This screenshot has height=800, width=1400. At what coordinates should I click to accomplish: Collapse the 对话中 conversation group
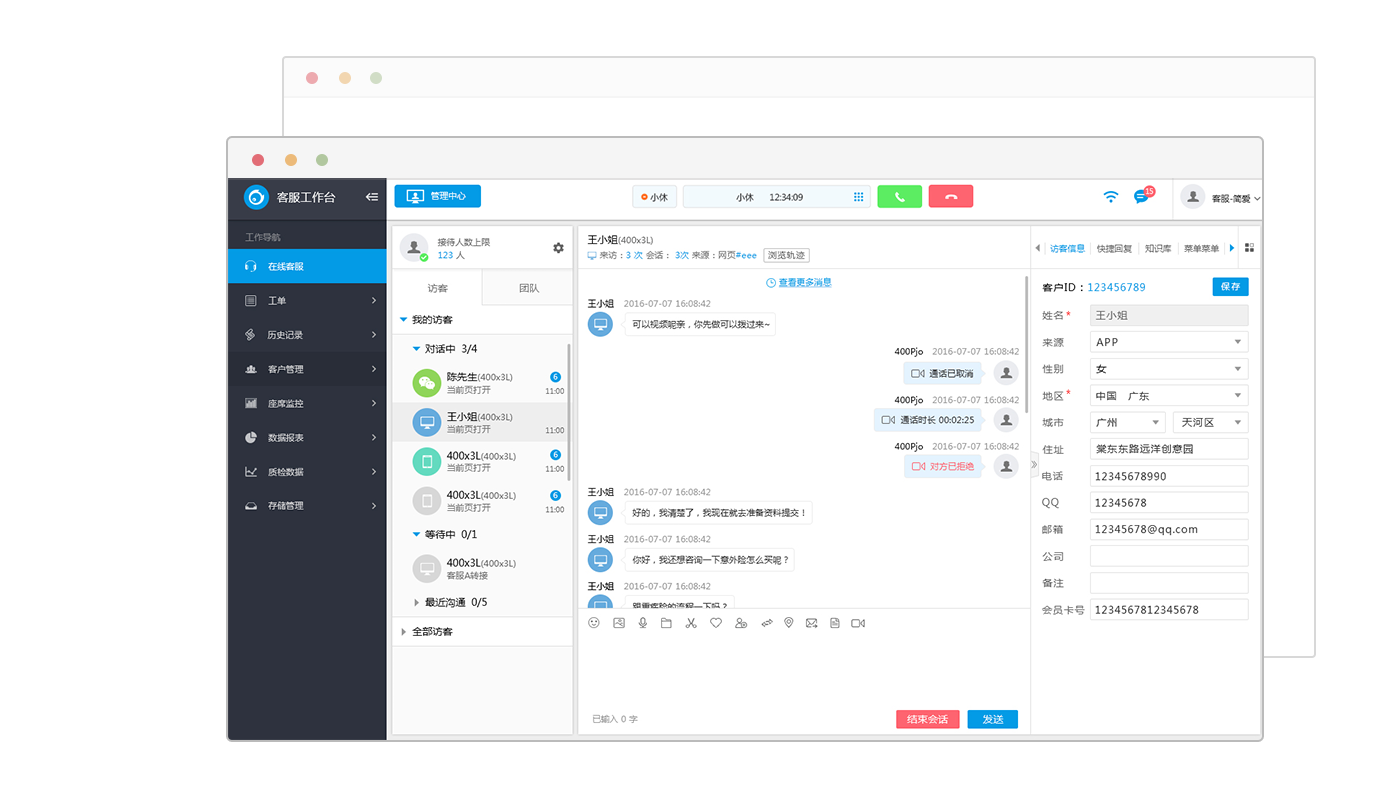tap(417, 349)
